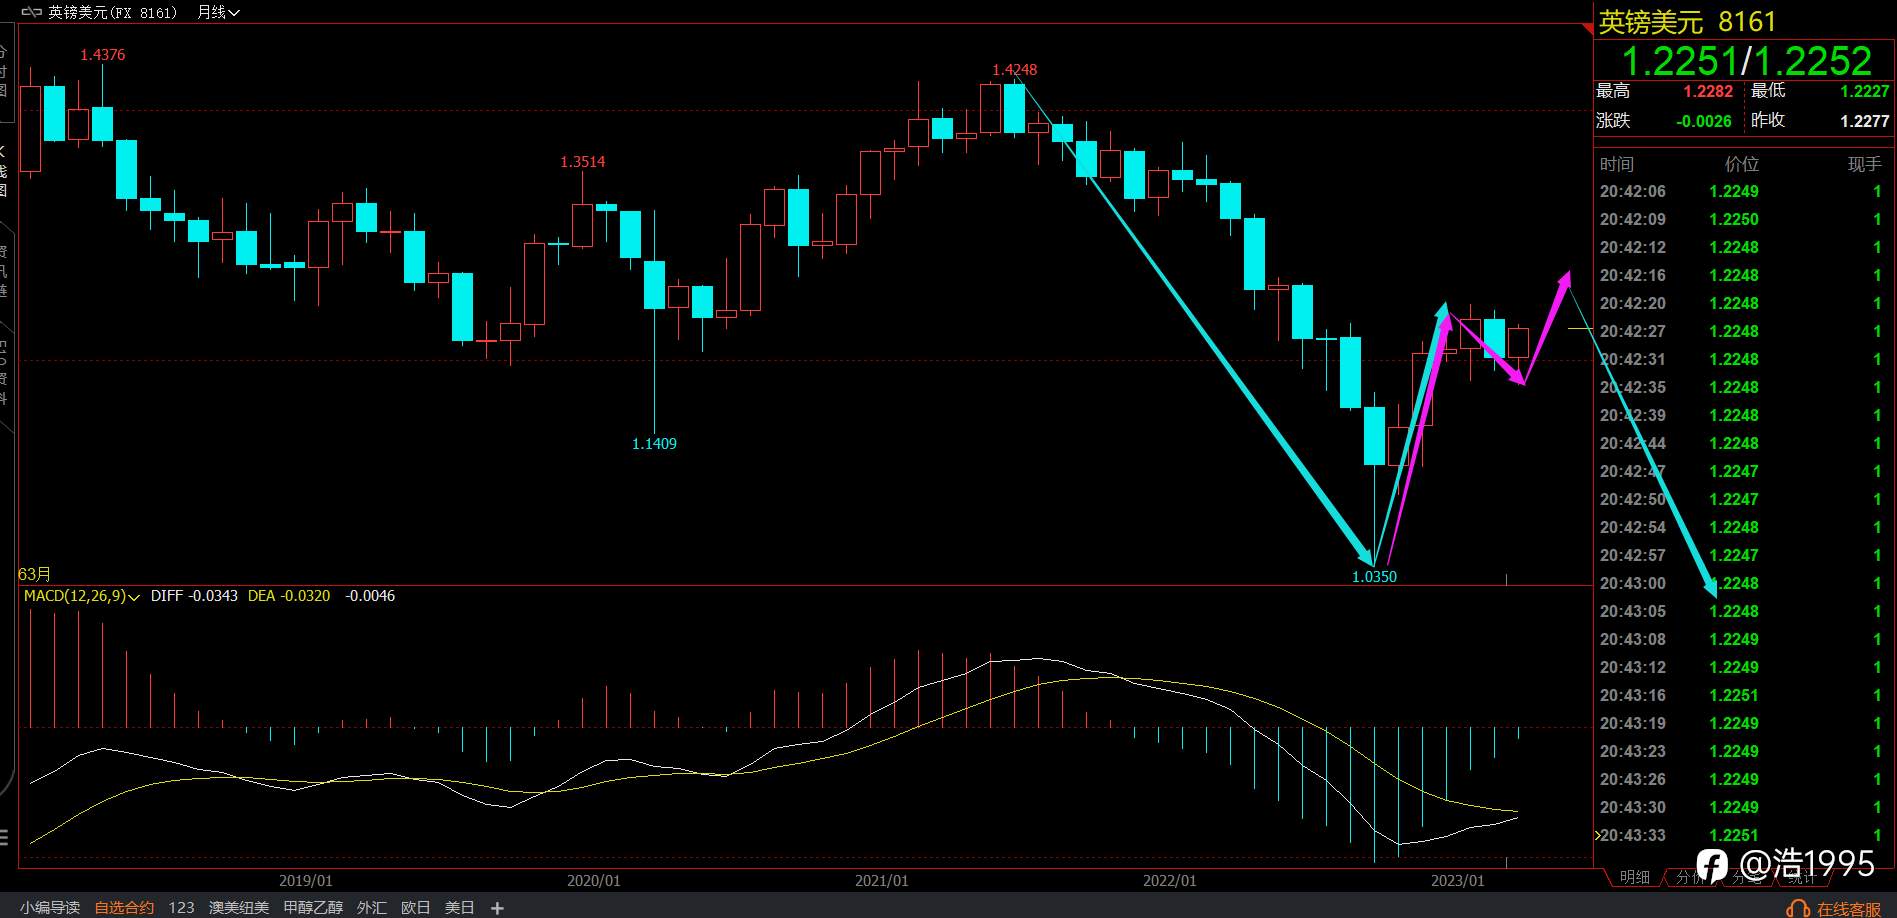Select the K线图 side tab
The height and width of the screenshot is (918, 1897).
pyautogui.click(x=4, y=170)
